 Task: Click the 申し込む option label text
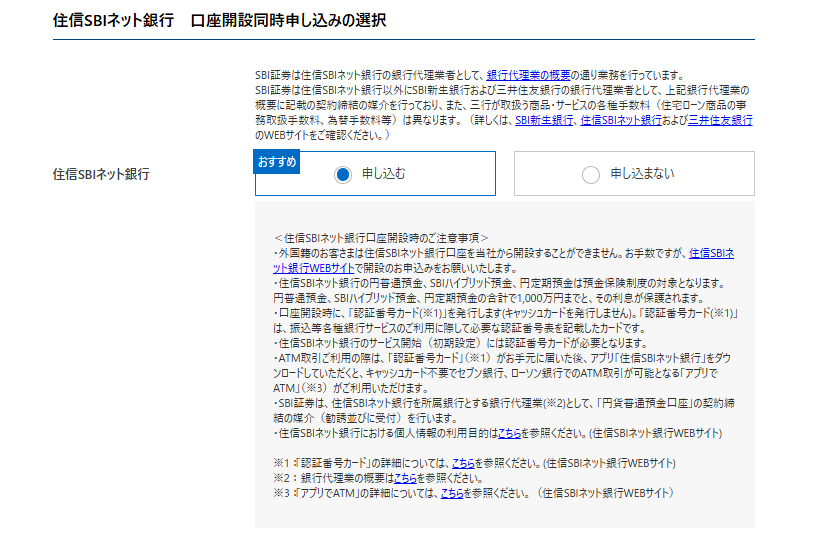tap(383, 174)
